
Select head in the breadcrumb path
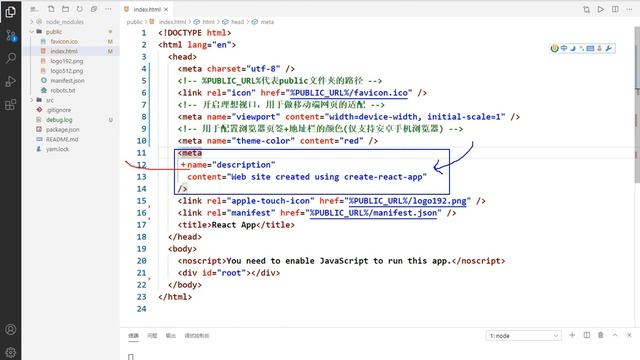click(x=237, y=22)
